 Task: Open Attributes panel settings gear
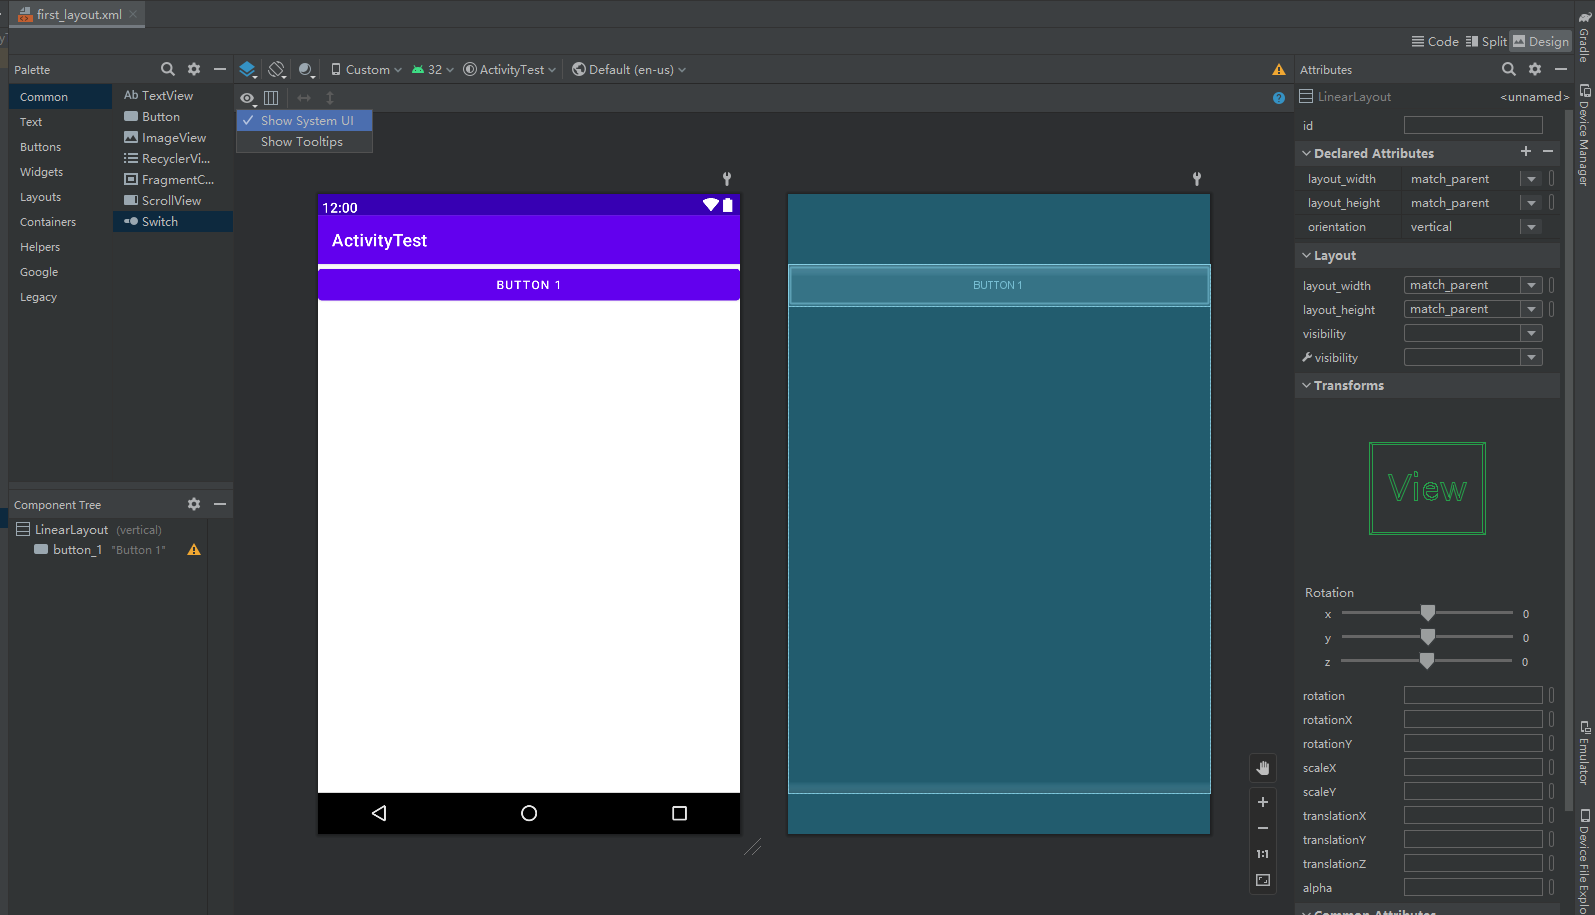click(x=1535, y=69)
